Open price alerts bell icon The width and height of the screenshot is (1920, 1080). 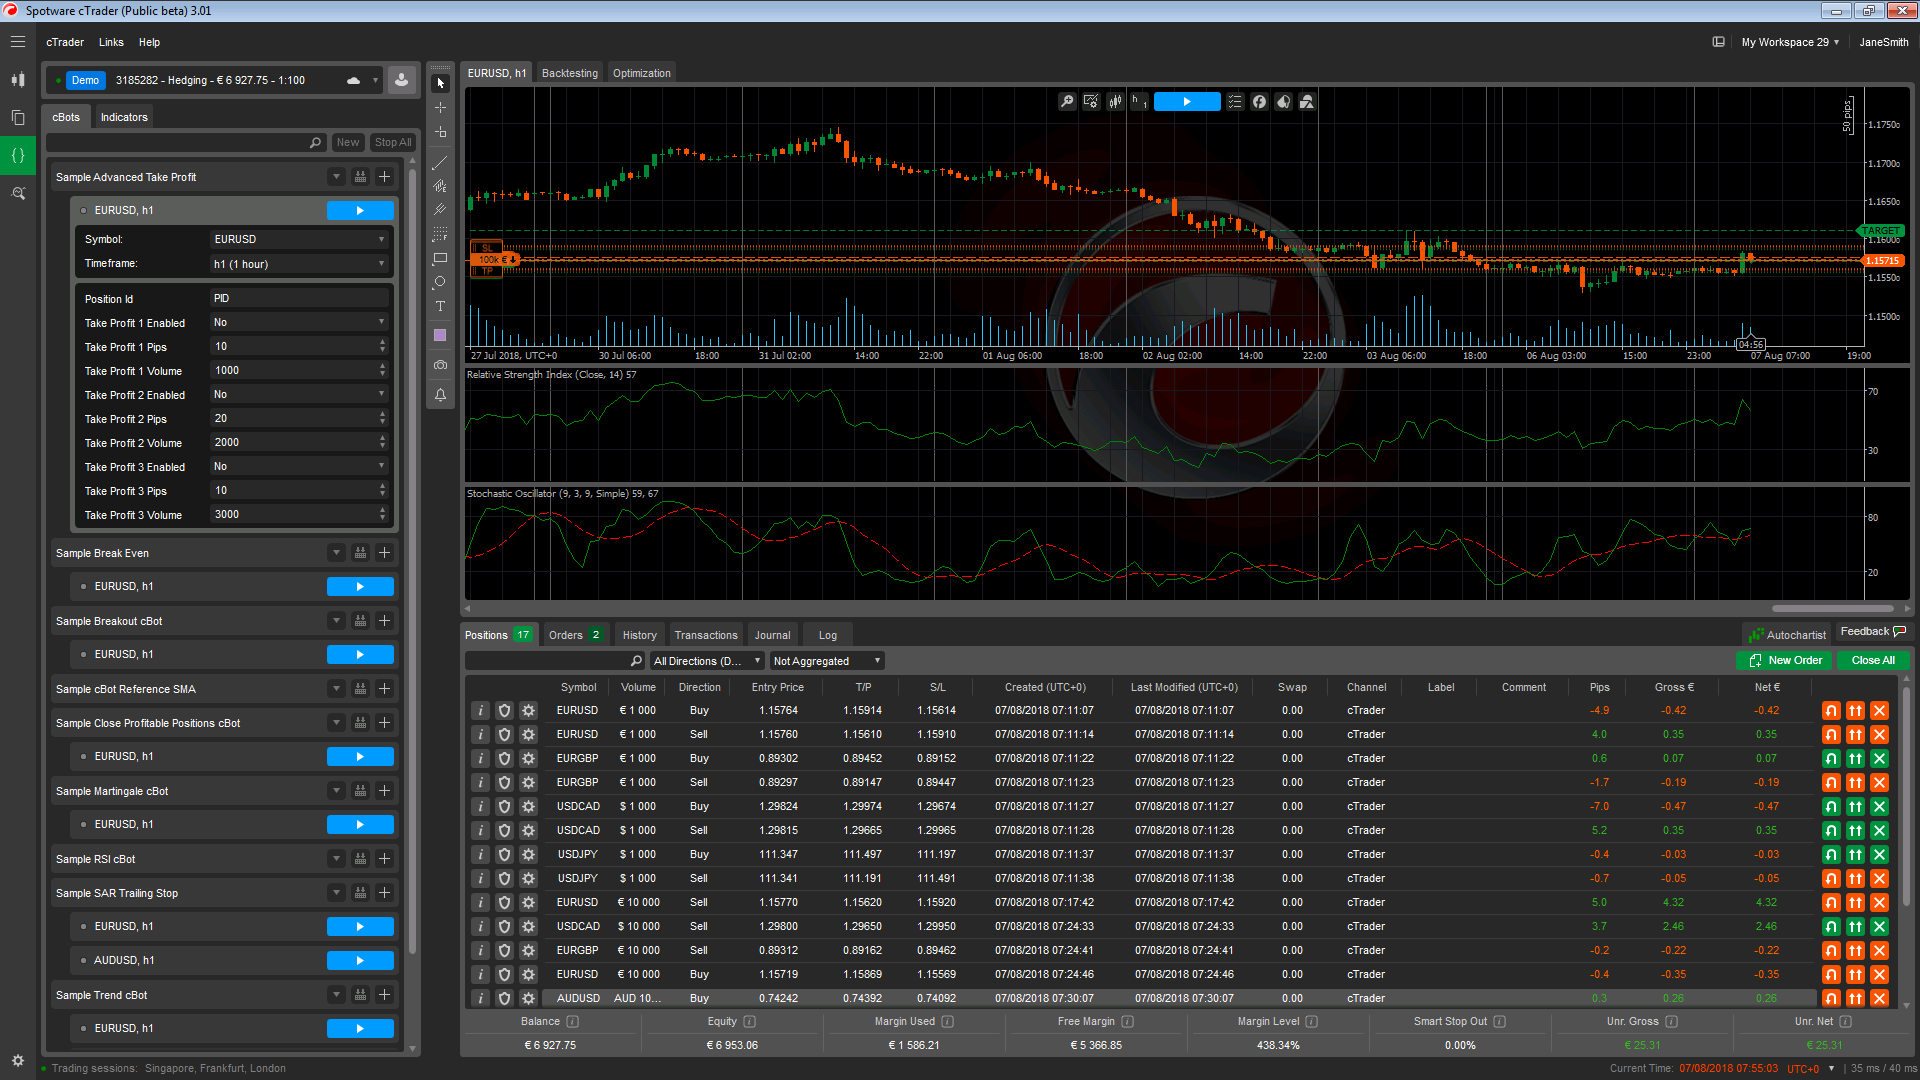(440, 395)
